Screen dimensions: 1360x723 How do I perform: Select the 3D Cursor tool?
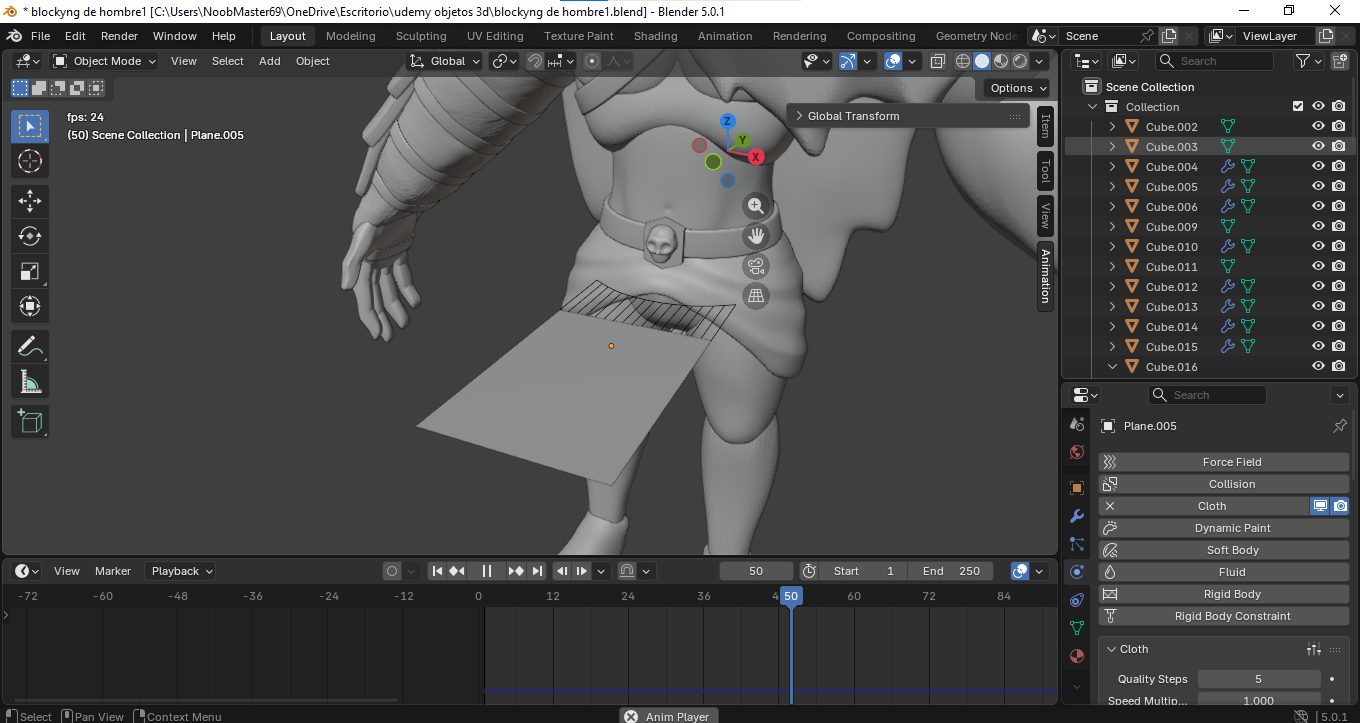[30, 161]
